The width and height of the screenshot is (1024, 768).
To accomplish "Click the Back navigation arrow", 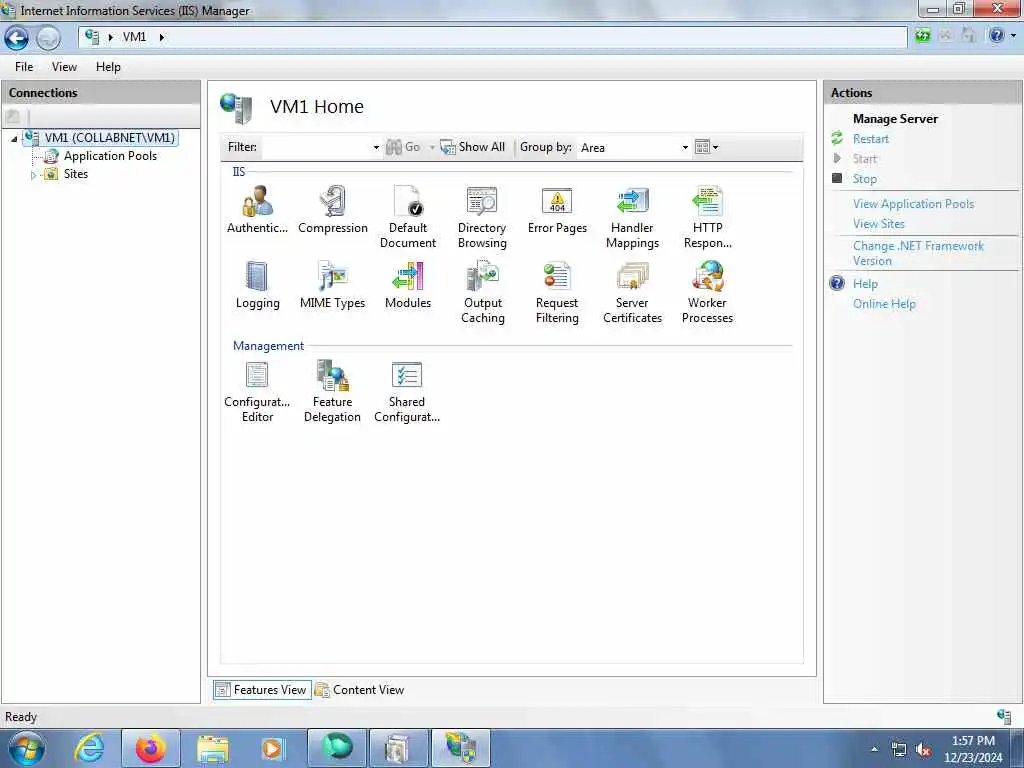I will [x=16, y=38].
